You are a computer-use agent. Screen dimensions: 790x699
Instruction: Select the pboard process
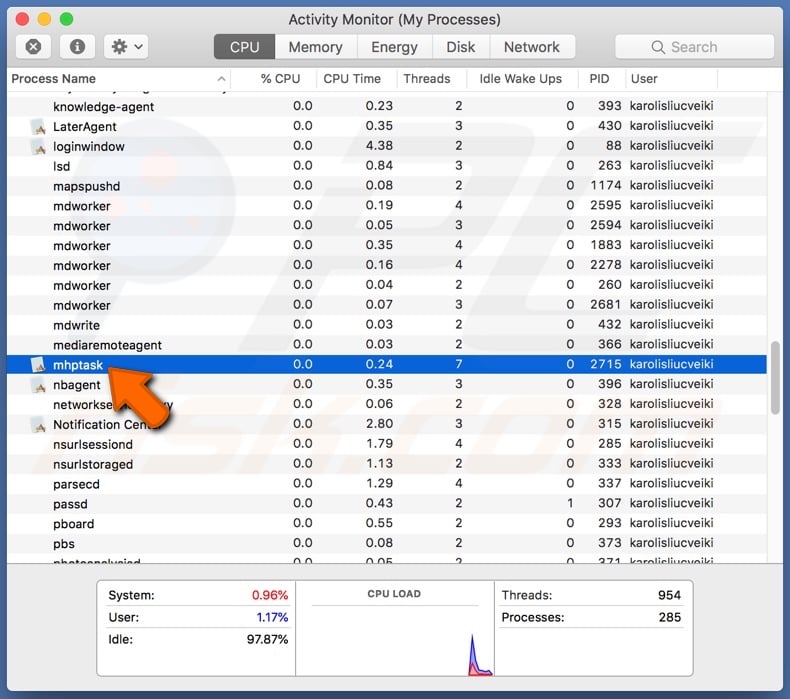[x=387, y=524]
